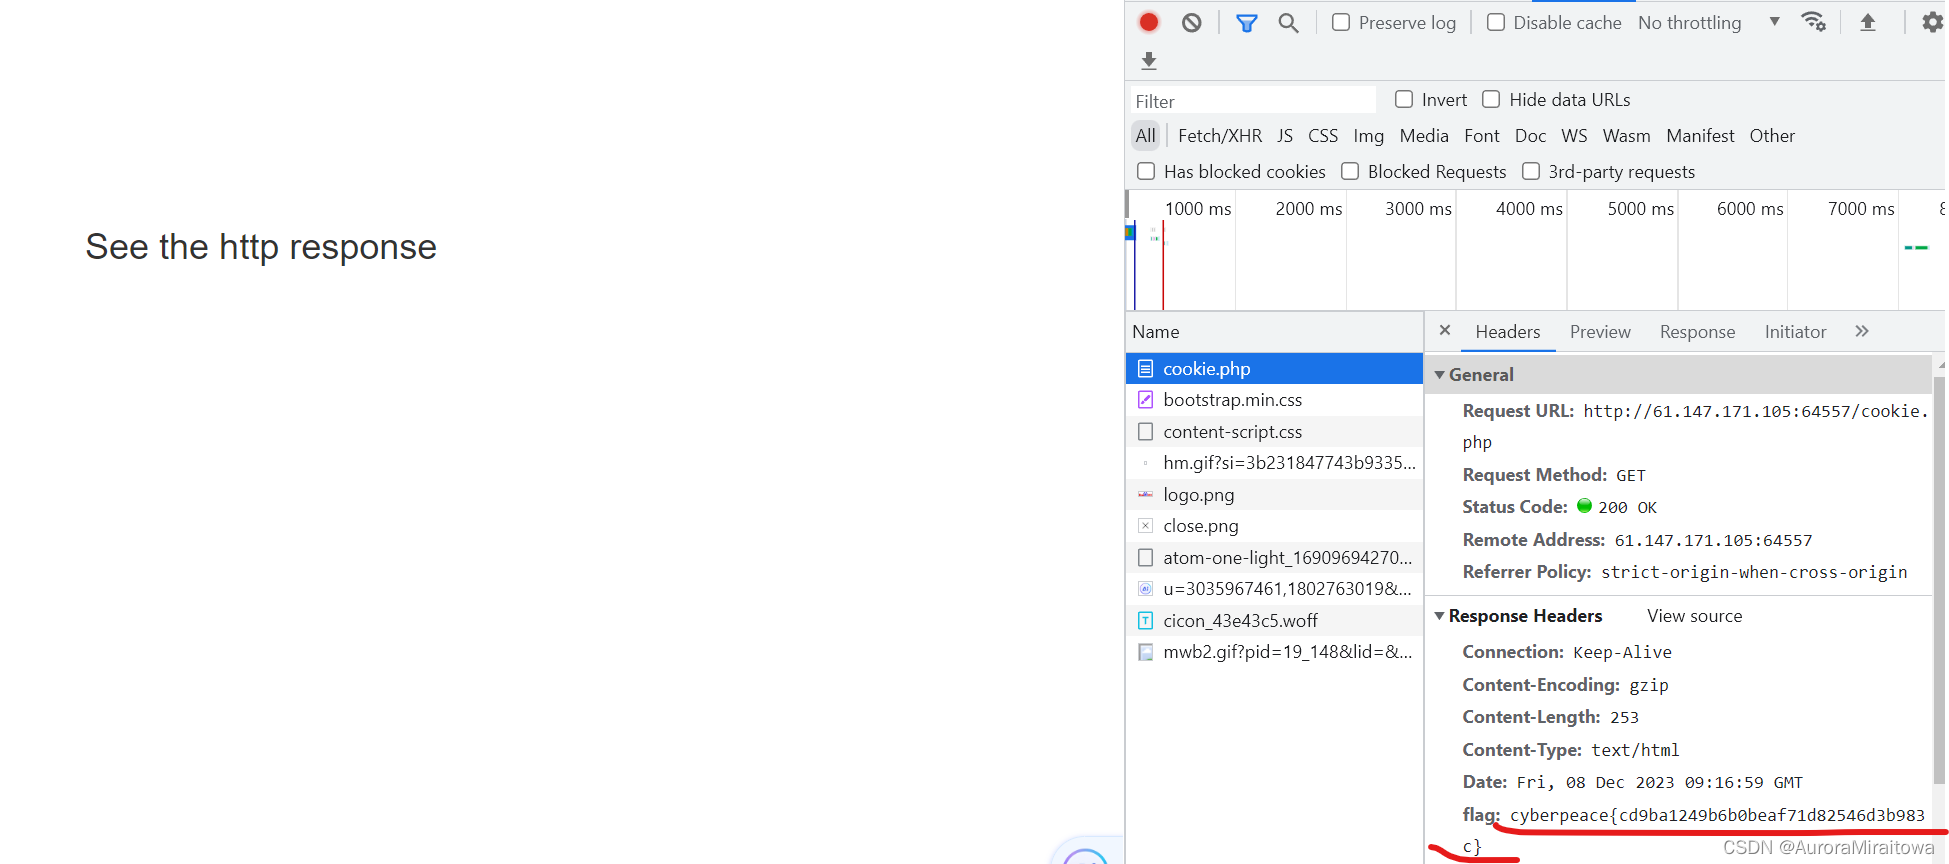The image size is (1949, 864).
Task: Select the hm.gif?si=3b23184... request row
Action: (1274, 463)
